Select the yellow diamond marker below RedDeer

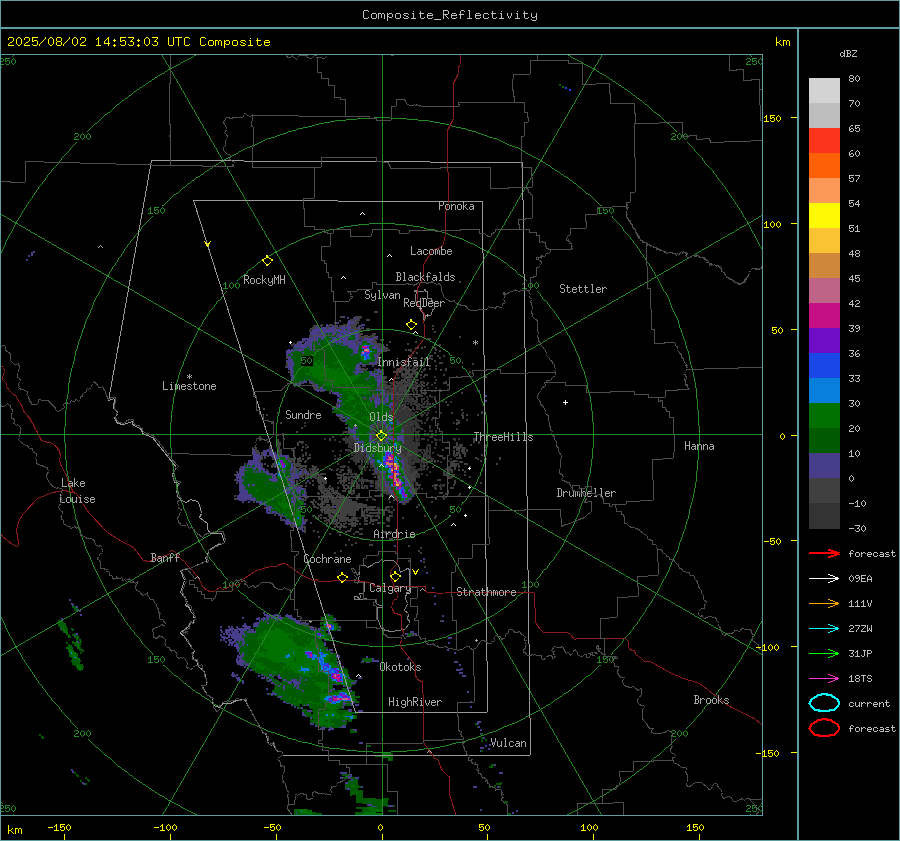click(411, 325)
